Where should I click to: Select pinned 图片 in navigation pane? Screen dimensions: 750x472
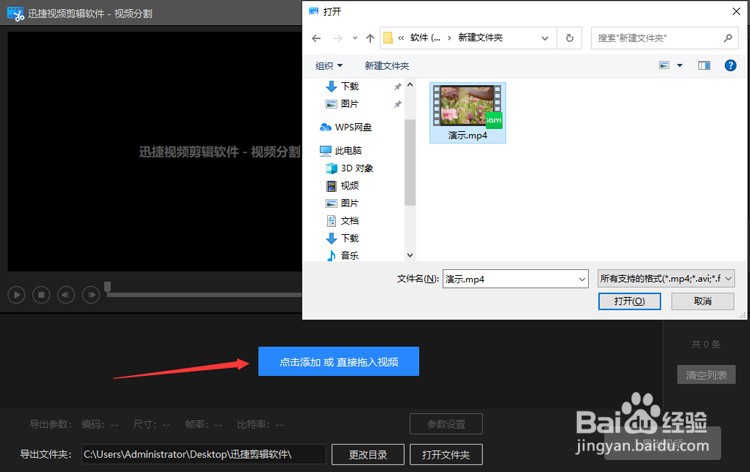(349, 104)
